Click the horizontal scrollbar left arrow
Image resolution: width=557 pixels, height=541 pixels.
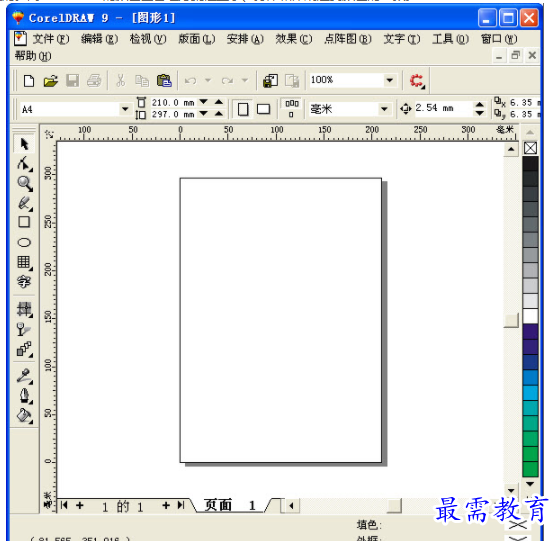(291, 506)
